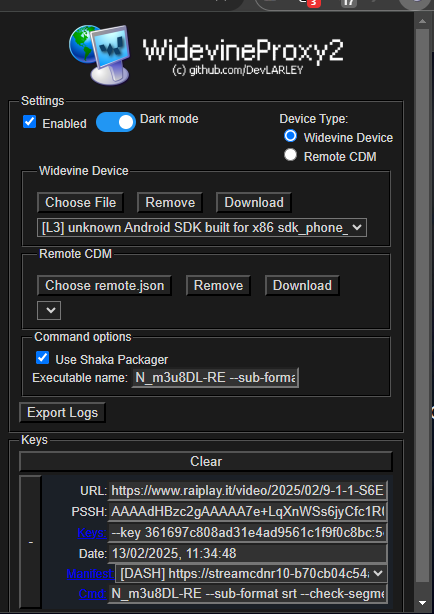Click Choose remote.json button
This screenshot has height=614, width=434.
(x=104, y=285)
